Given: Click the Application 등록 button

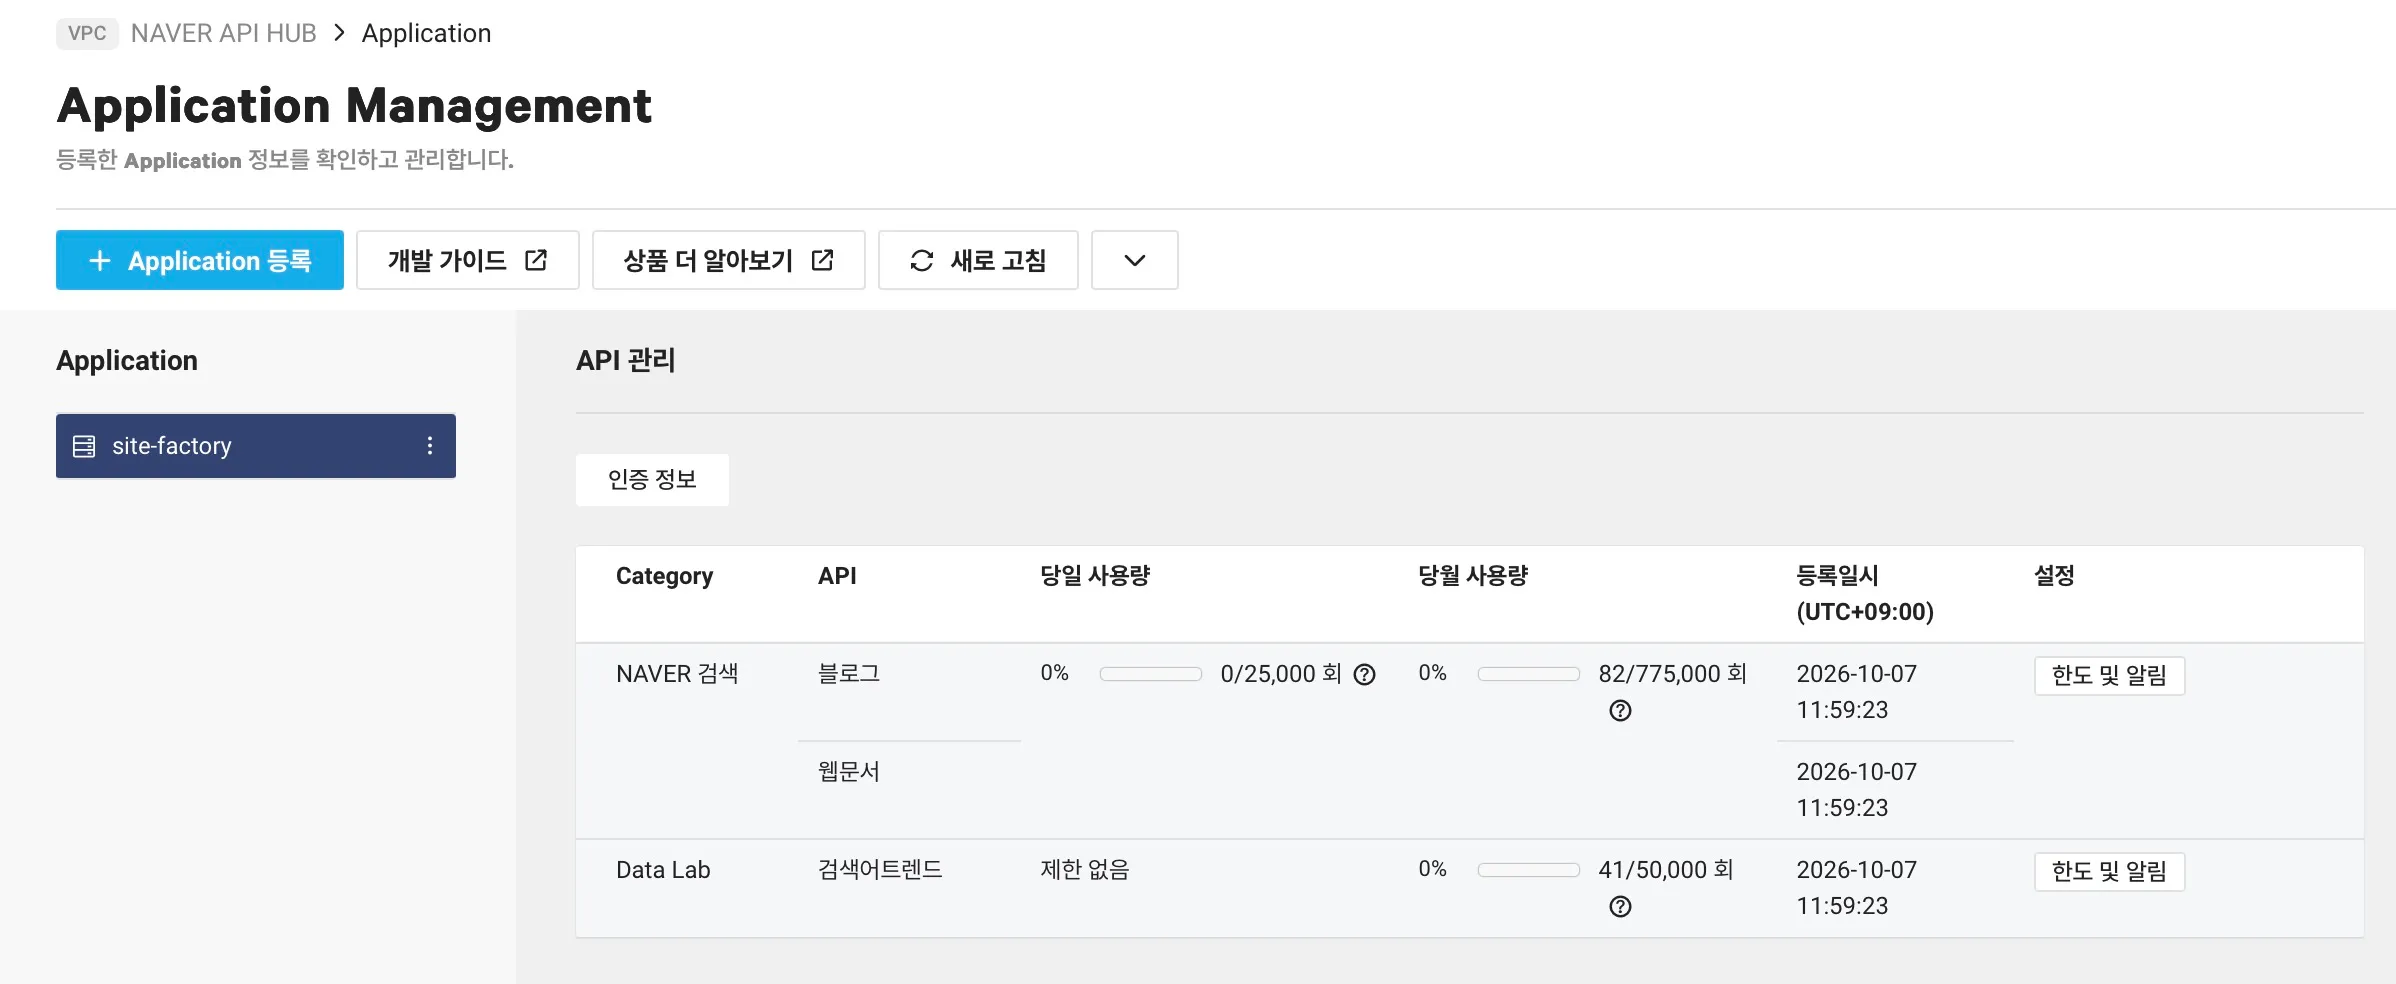Looking at the screenshot, I should 199,260.
